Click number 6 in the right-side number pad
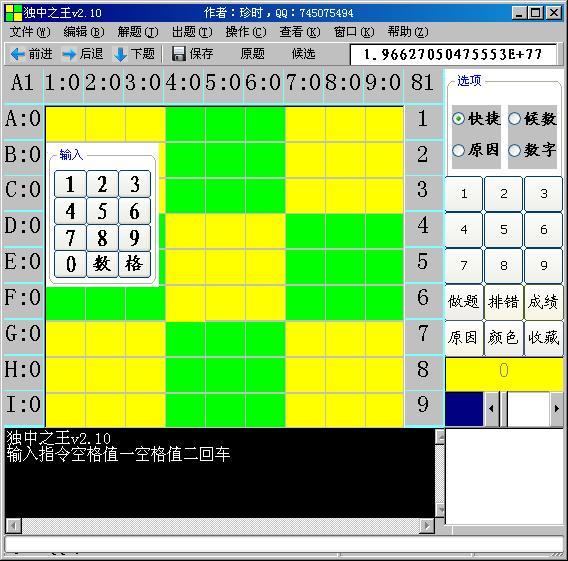Screen dimensions: 568x561 click(x=543, y=230)
